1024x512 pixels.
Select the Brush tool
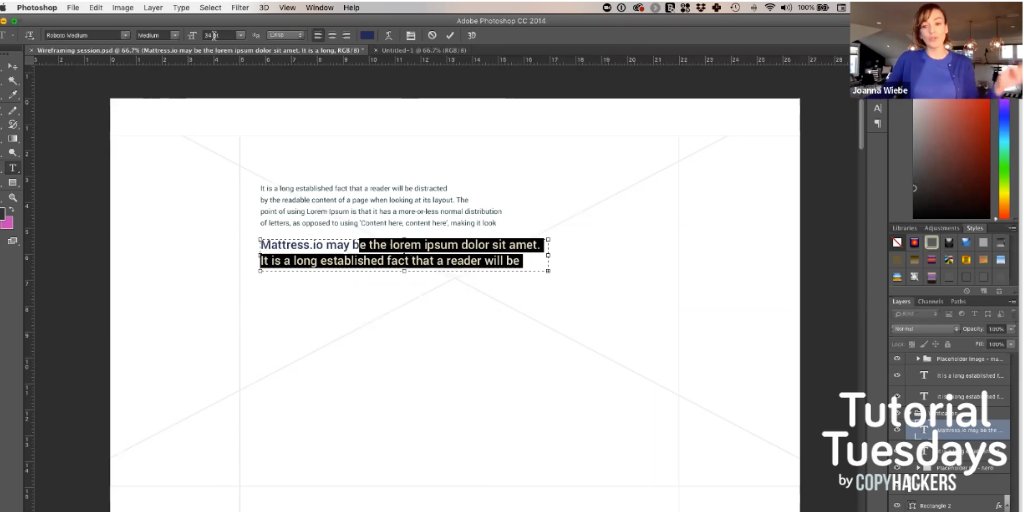pos(12,110)
